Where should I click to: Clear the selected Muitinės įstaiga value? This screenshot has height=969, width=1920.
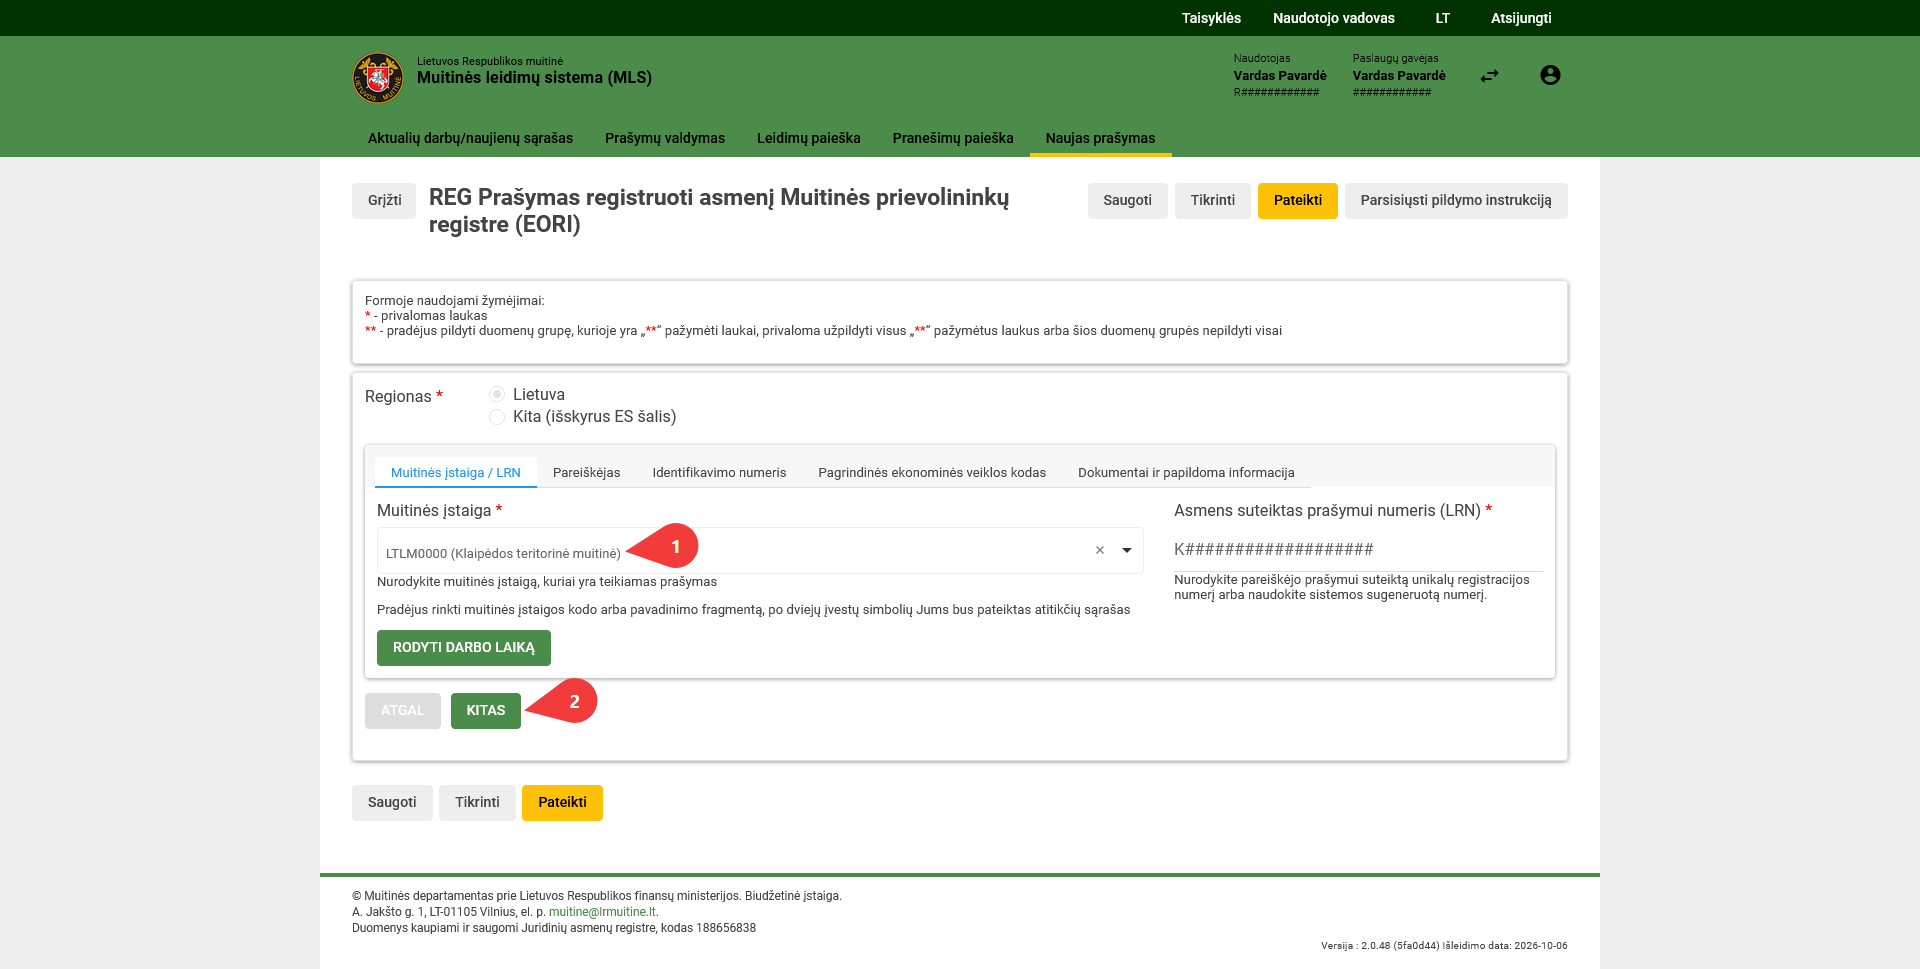pyautogui.click(x=1100, y=550)
